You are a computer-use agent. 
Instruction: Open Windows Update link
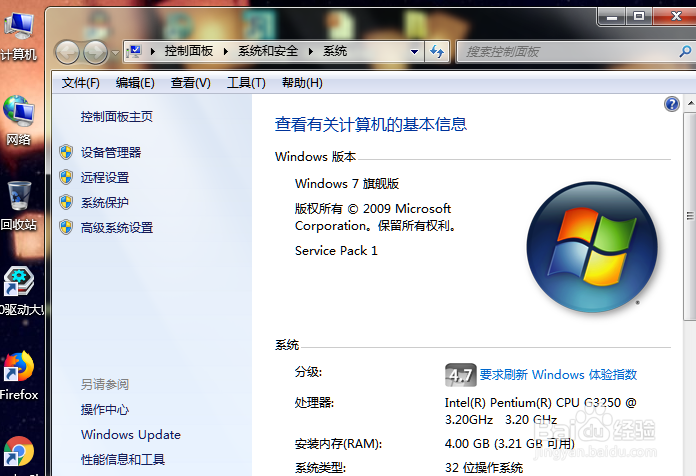pos(131,434)
